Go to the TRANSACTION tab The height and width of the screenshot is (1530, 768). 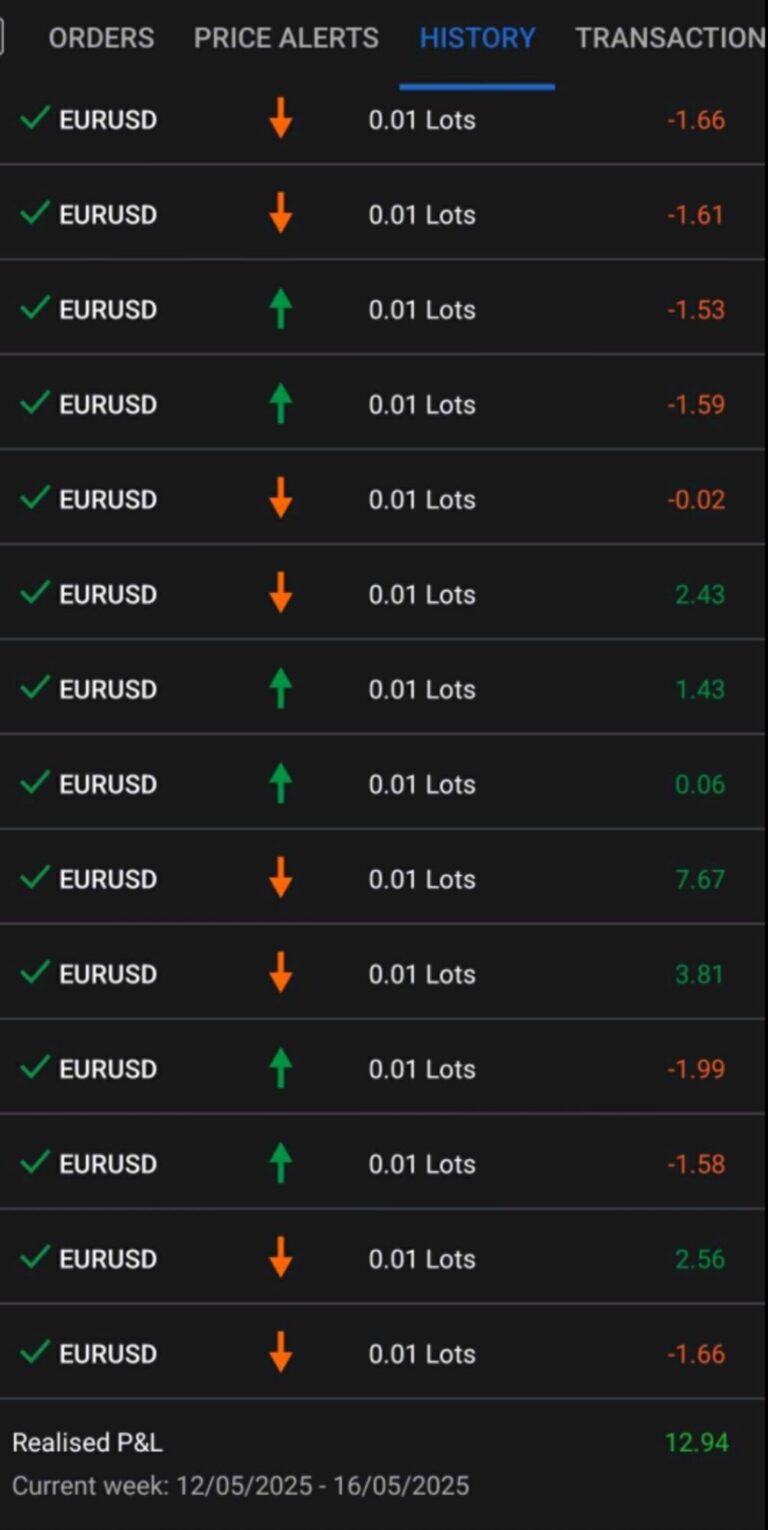point(669,38)
